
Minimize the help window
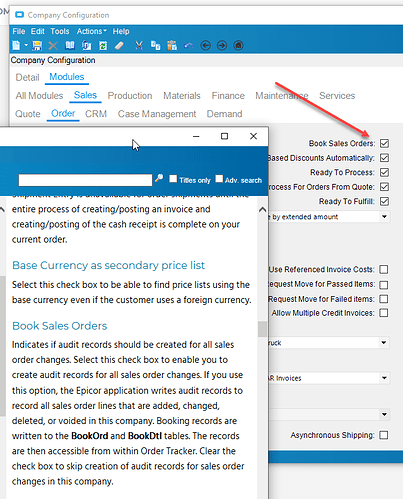point(196,136)
